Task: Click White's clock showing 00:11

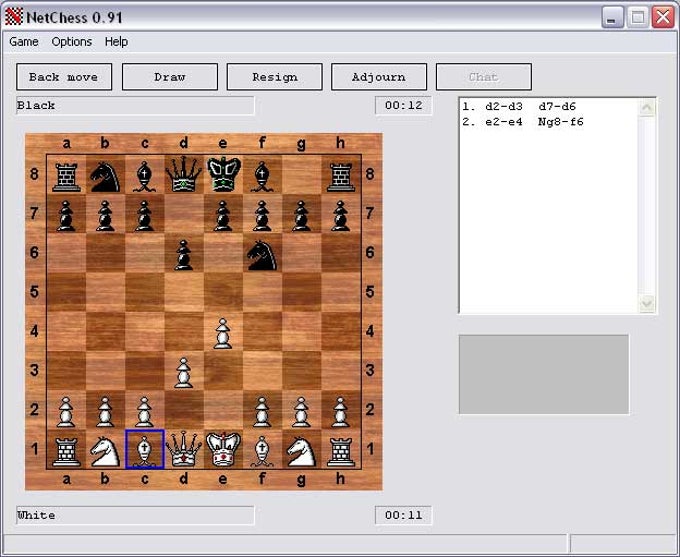Action: pos(403,515)
